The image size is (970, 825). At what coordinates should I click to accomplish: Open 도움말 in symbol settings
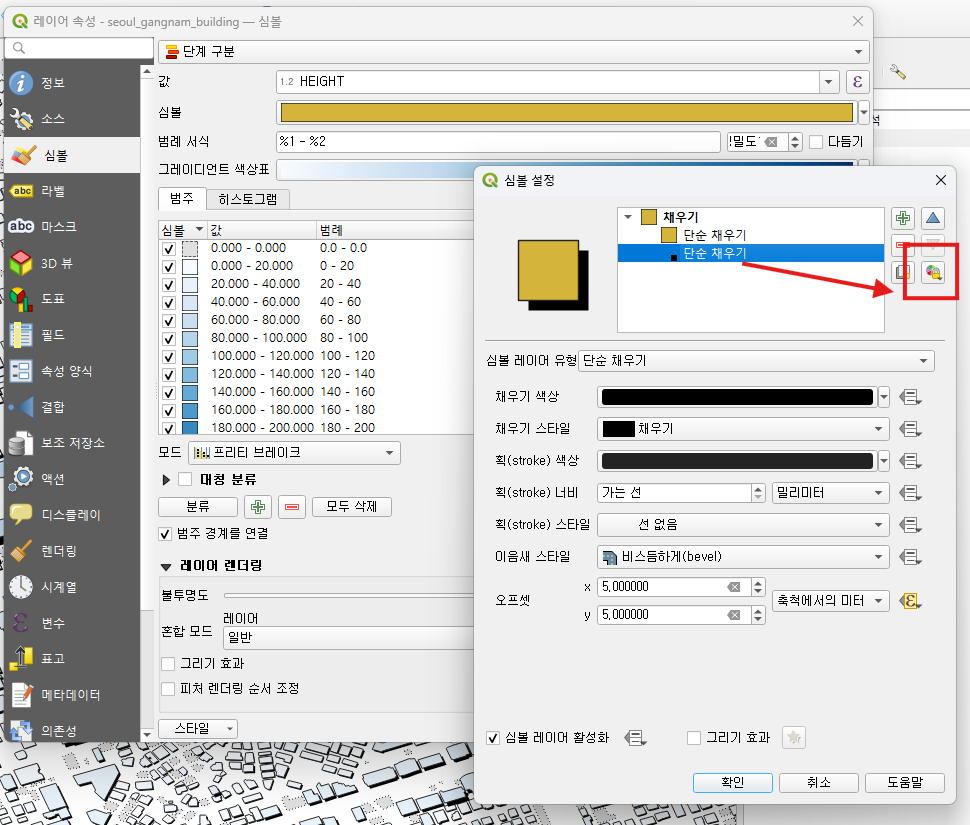[x=904, y=783]
